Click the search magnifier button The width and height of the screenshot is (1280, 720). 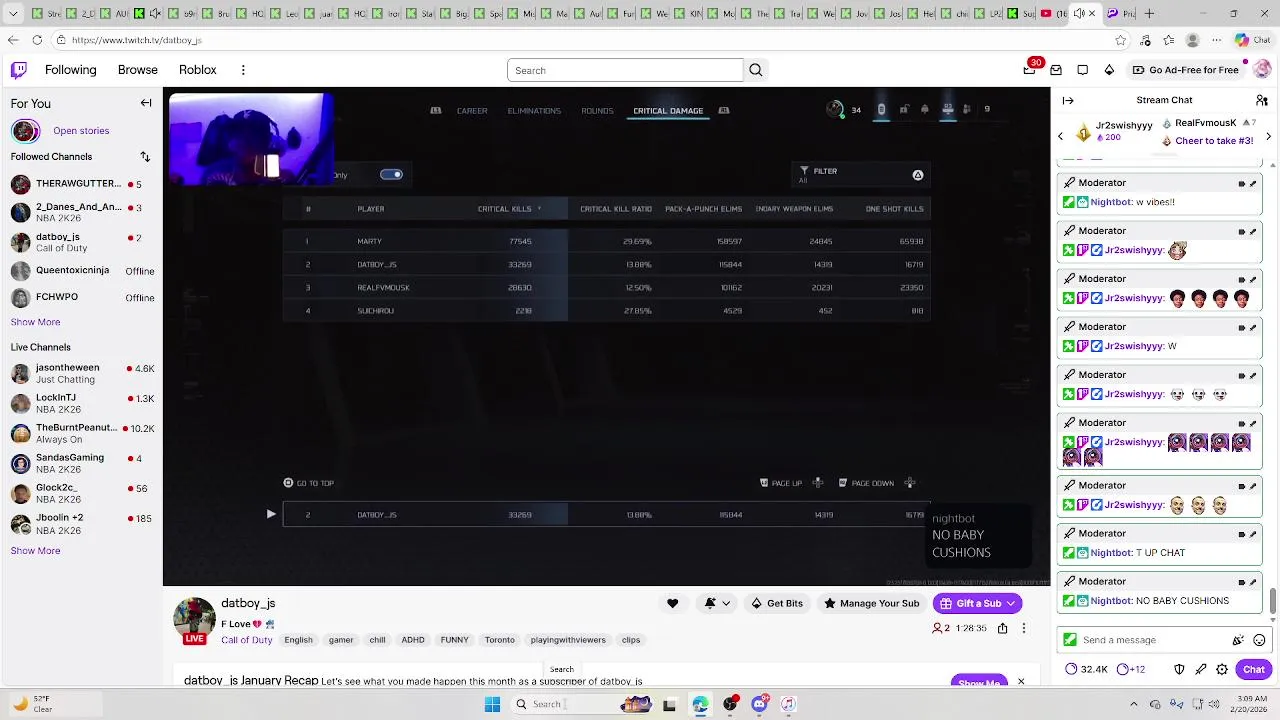[x=756, y=70]
